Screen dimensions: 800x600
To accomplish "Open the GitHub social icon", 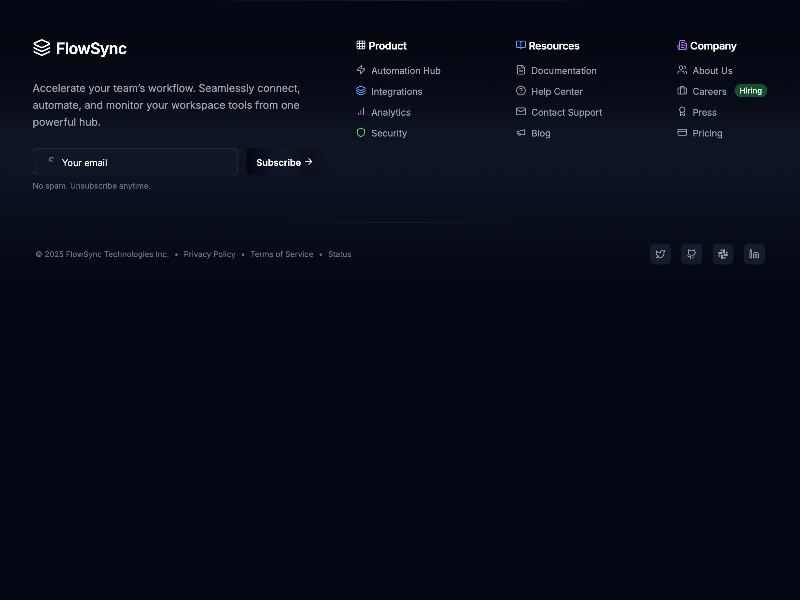I will point(691,254).
